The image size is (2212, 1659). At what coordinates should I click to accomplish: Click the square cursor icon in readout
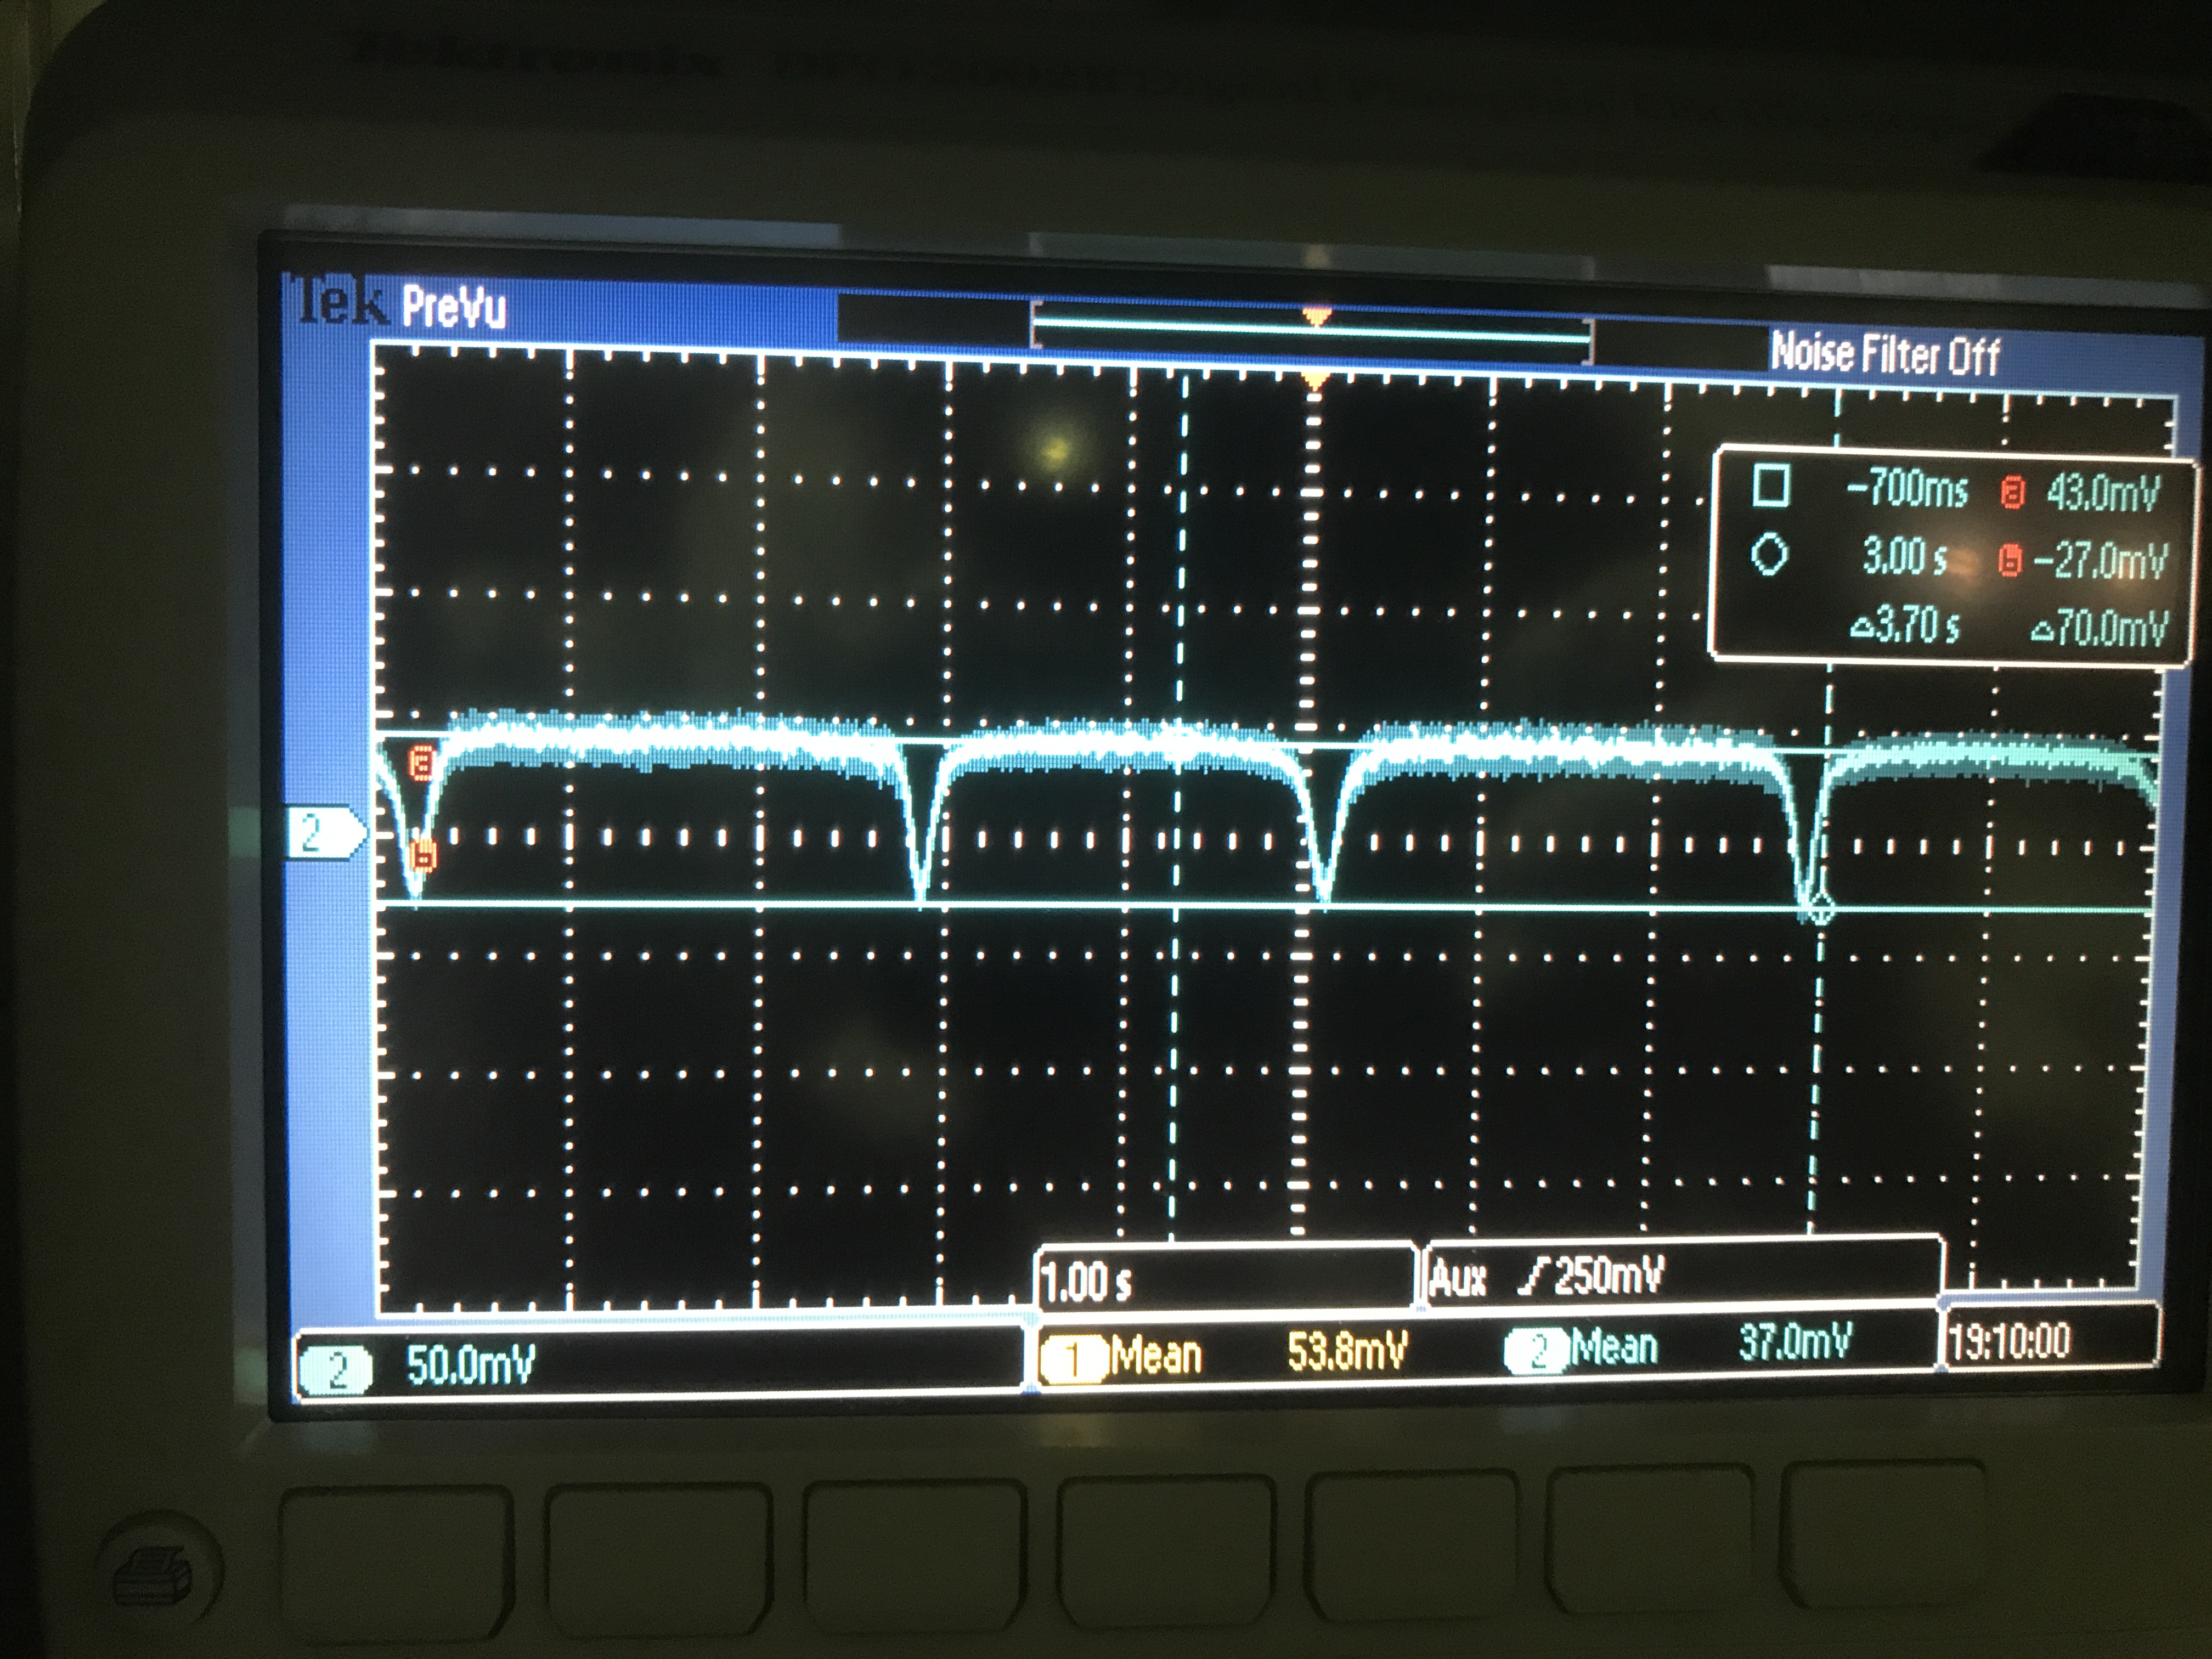pos(1771,486)
